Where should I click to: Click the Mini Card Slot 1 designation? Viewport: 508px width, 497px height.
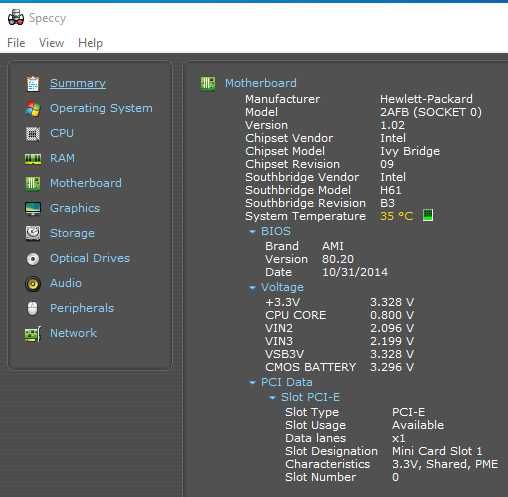(x=437, y=451)
